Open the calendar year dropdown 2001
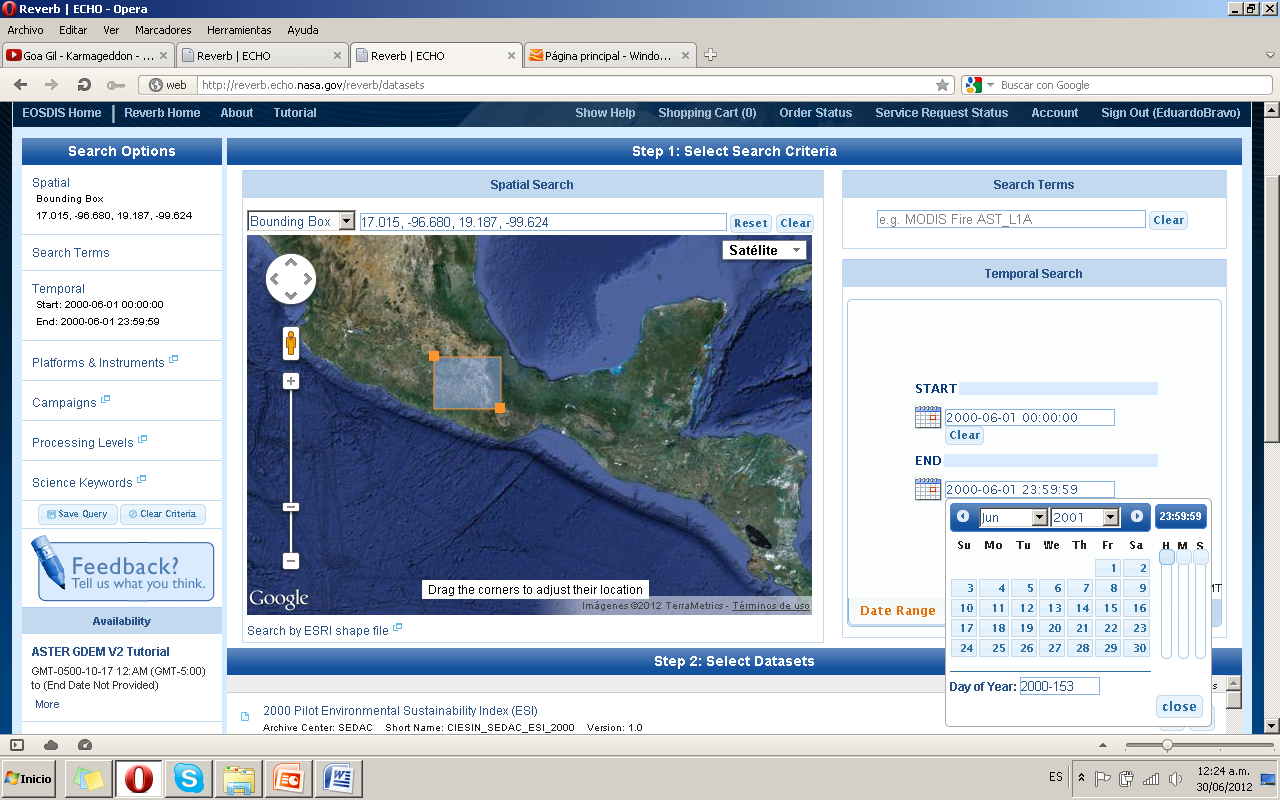1280x800 pixels. coord(1085,517)
